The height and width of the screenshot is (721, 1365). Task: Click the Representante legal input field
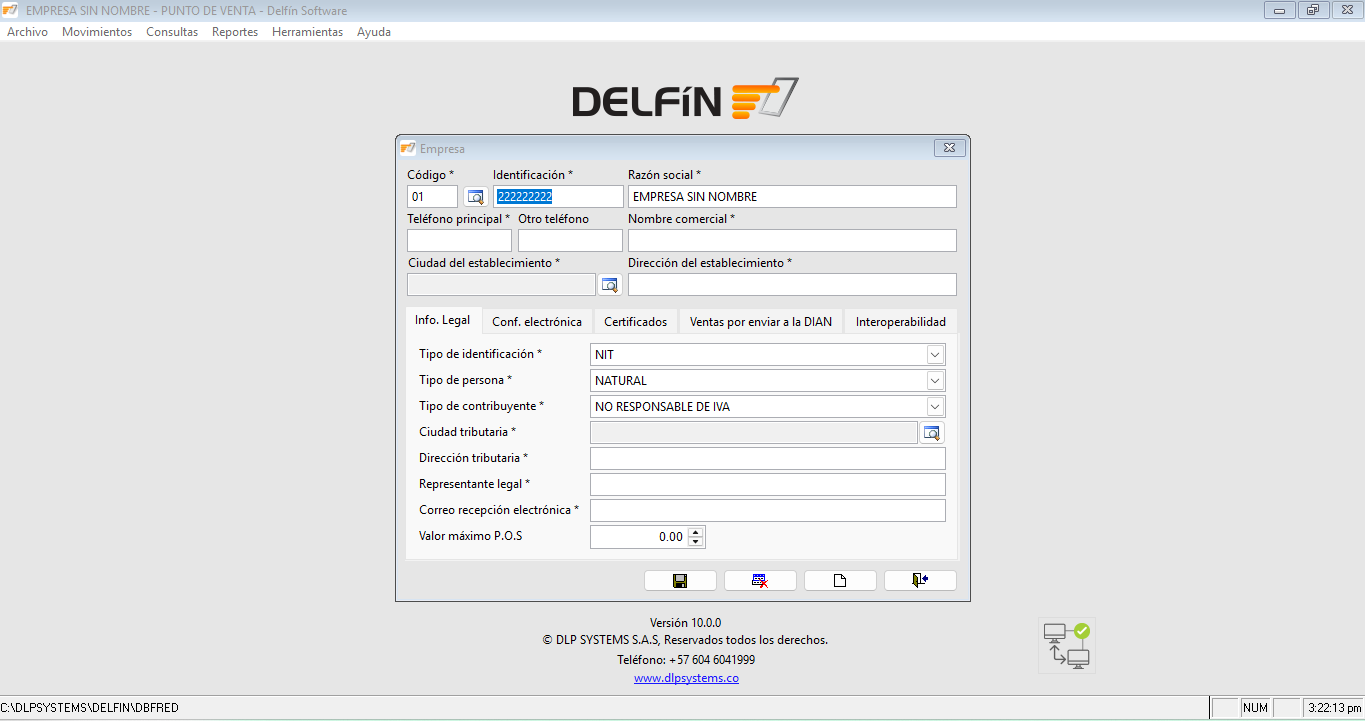click(x=768, y=485)
